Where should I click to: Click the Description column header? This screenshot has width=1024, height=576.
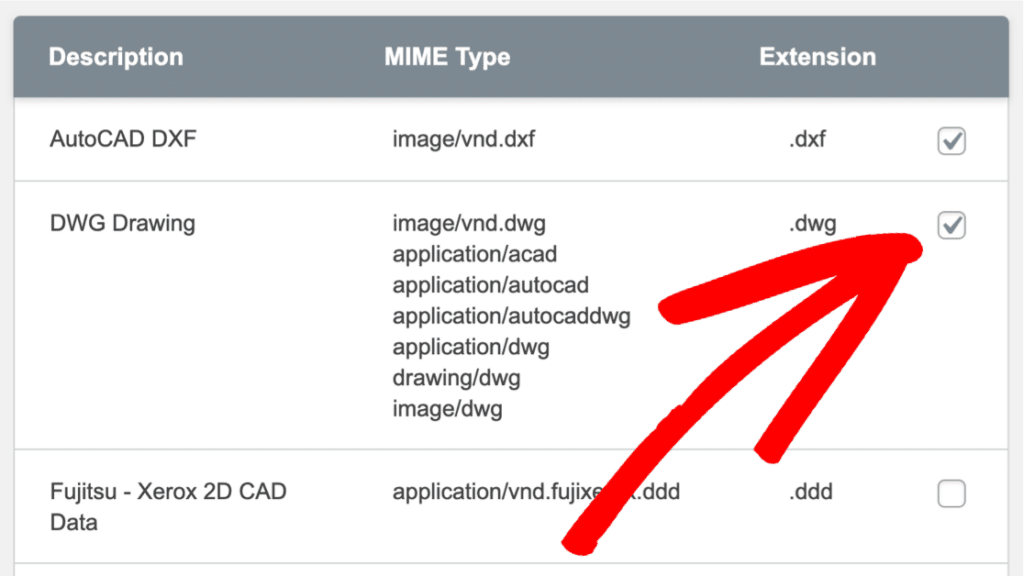pyautogui.click(x=116, y=57)
